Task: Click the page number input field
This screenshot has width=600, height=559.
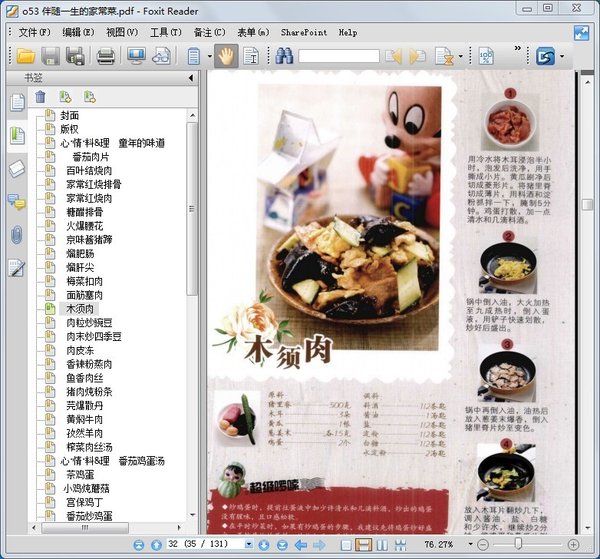Action: click(x=205, y=544)
